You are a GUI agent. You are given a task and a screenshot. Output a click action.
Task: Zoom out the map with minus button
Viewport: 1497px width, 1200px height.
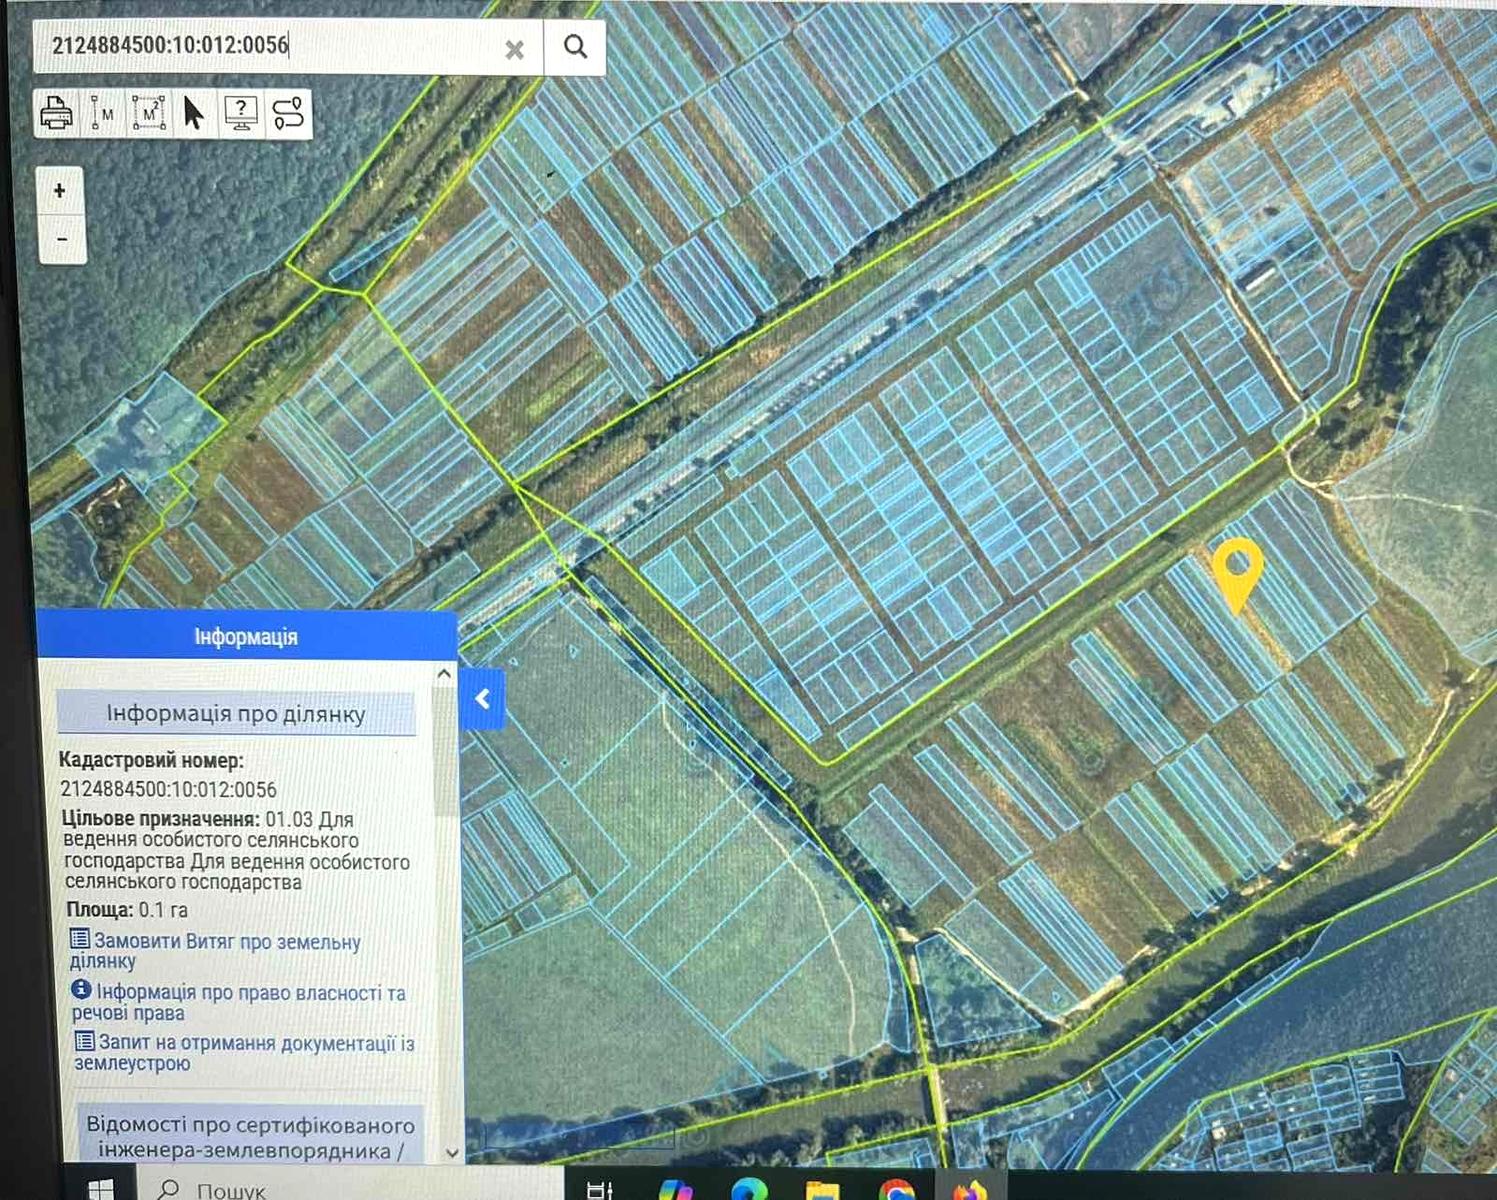click(x=61, y=240)
